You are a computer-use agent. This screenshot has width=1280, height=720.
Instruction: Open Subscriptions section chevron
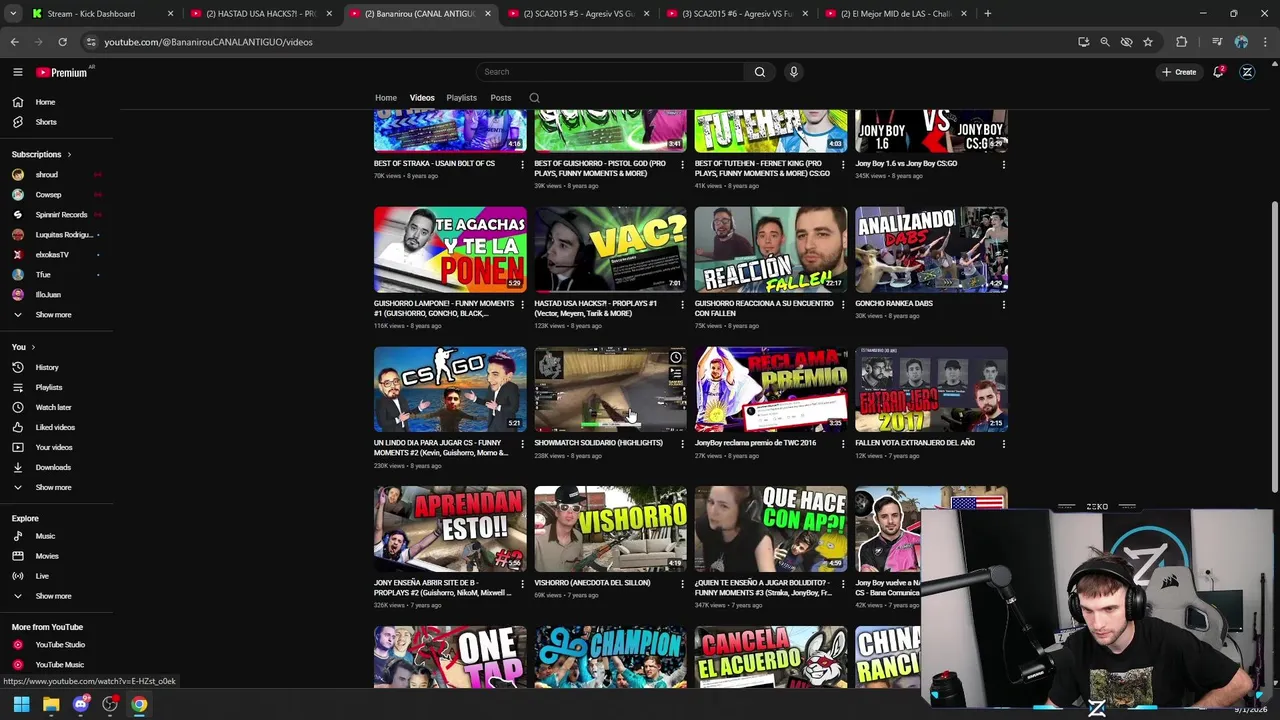point(69,155)
